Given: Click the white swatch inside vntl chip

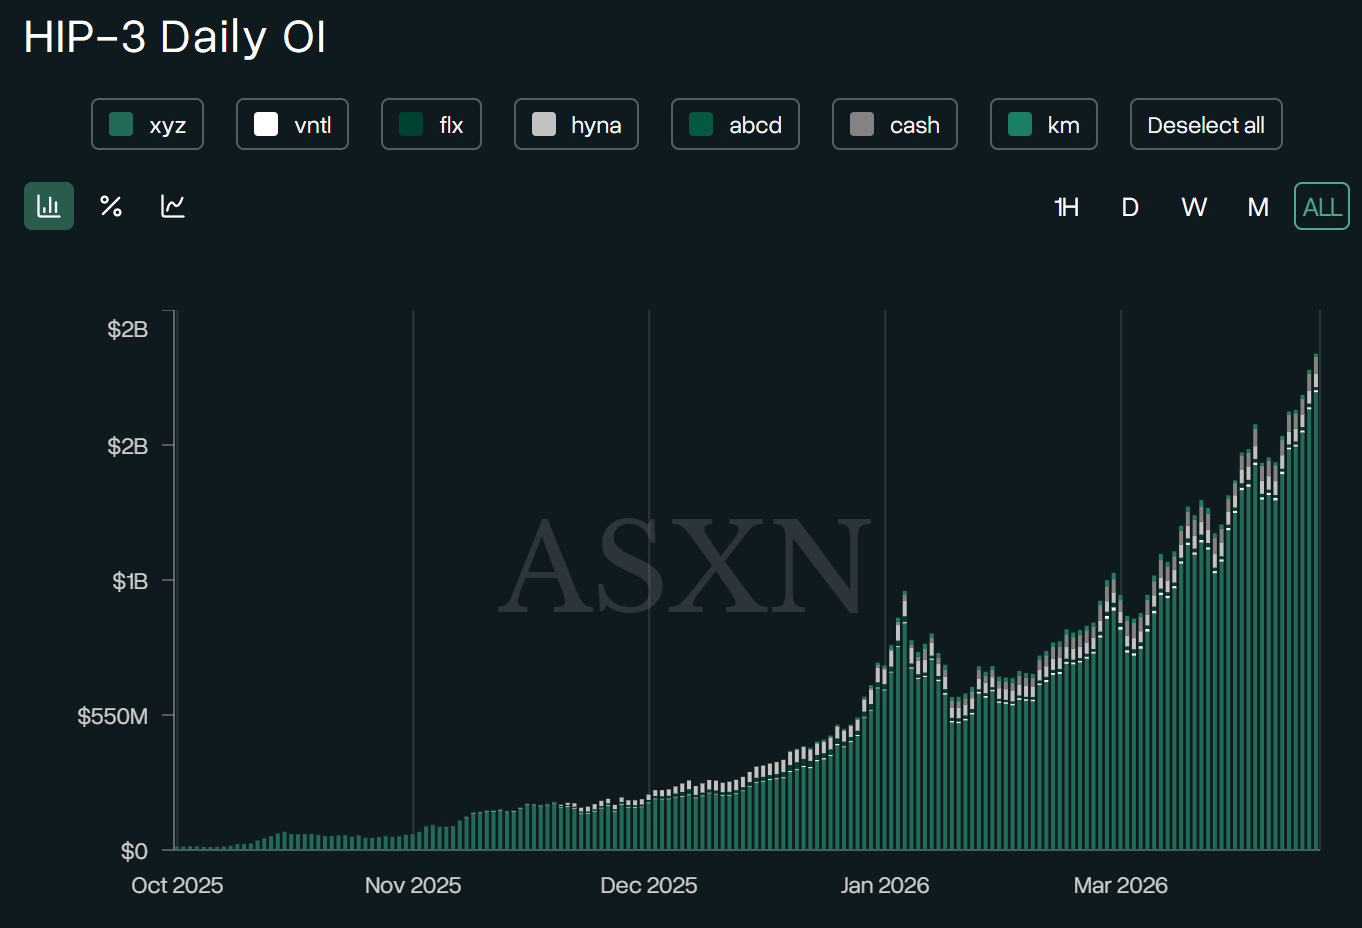Looking at the screenshot, I should [x=265, y=123].
